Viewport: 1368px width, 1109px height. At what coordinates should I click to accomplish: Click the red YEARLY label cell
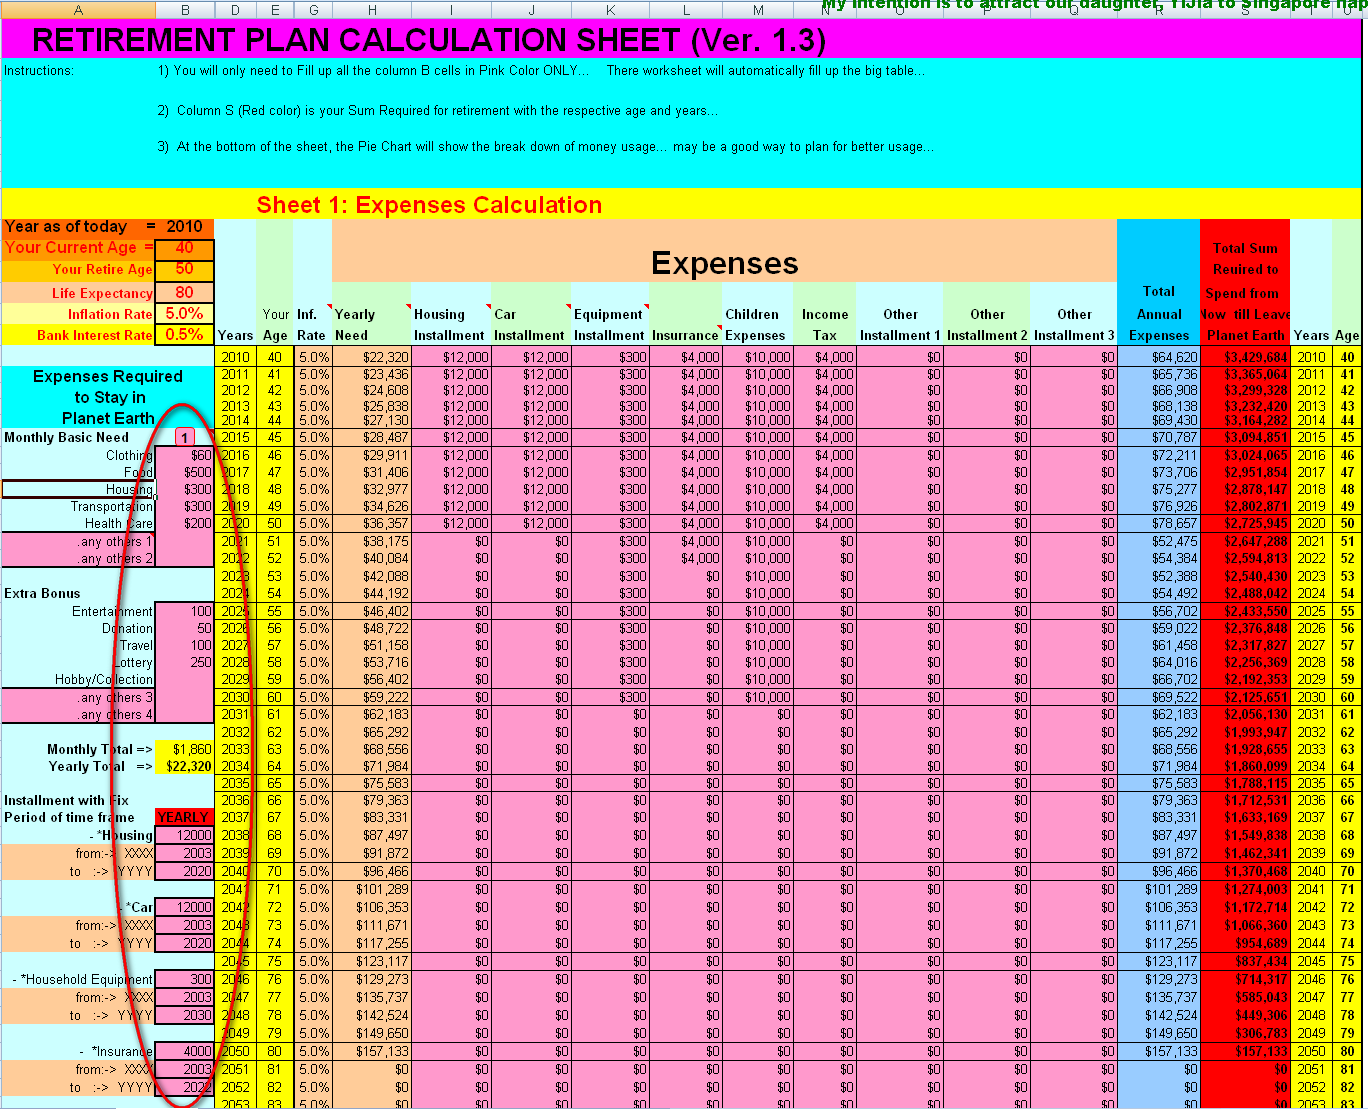click(185, 817)
